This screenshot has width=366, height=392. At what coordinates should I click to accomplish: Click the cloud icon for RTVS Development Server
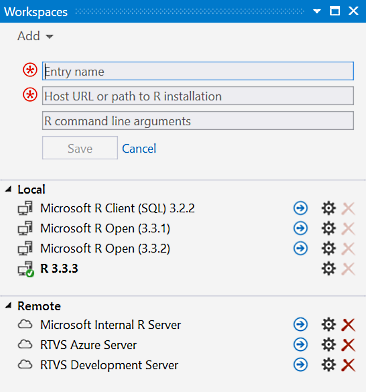25,364
